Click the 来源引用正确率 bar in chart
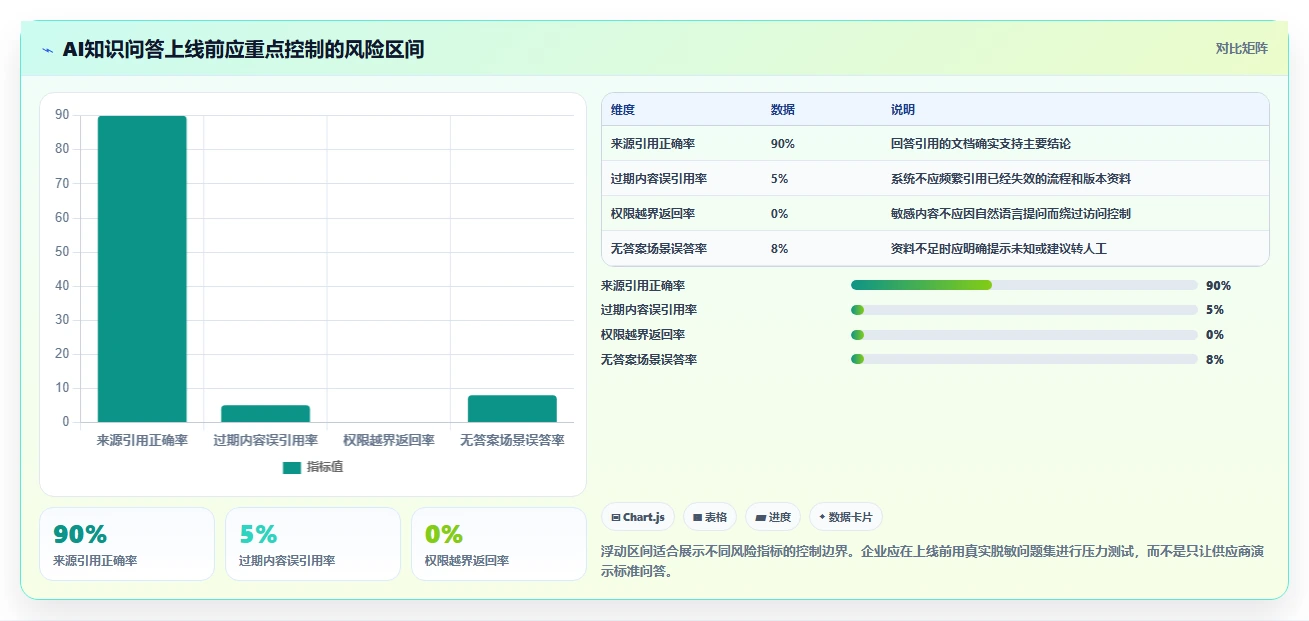Screen dimensions: 1309x621 [x=142, y=269]
